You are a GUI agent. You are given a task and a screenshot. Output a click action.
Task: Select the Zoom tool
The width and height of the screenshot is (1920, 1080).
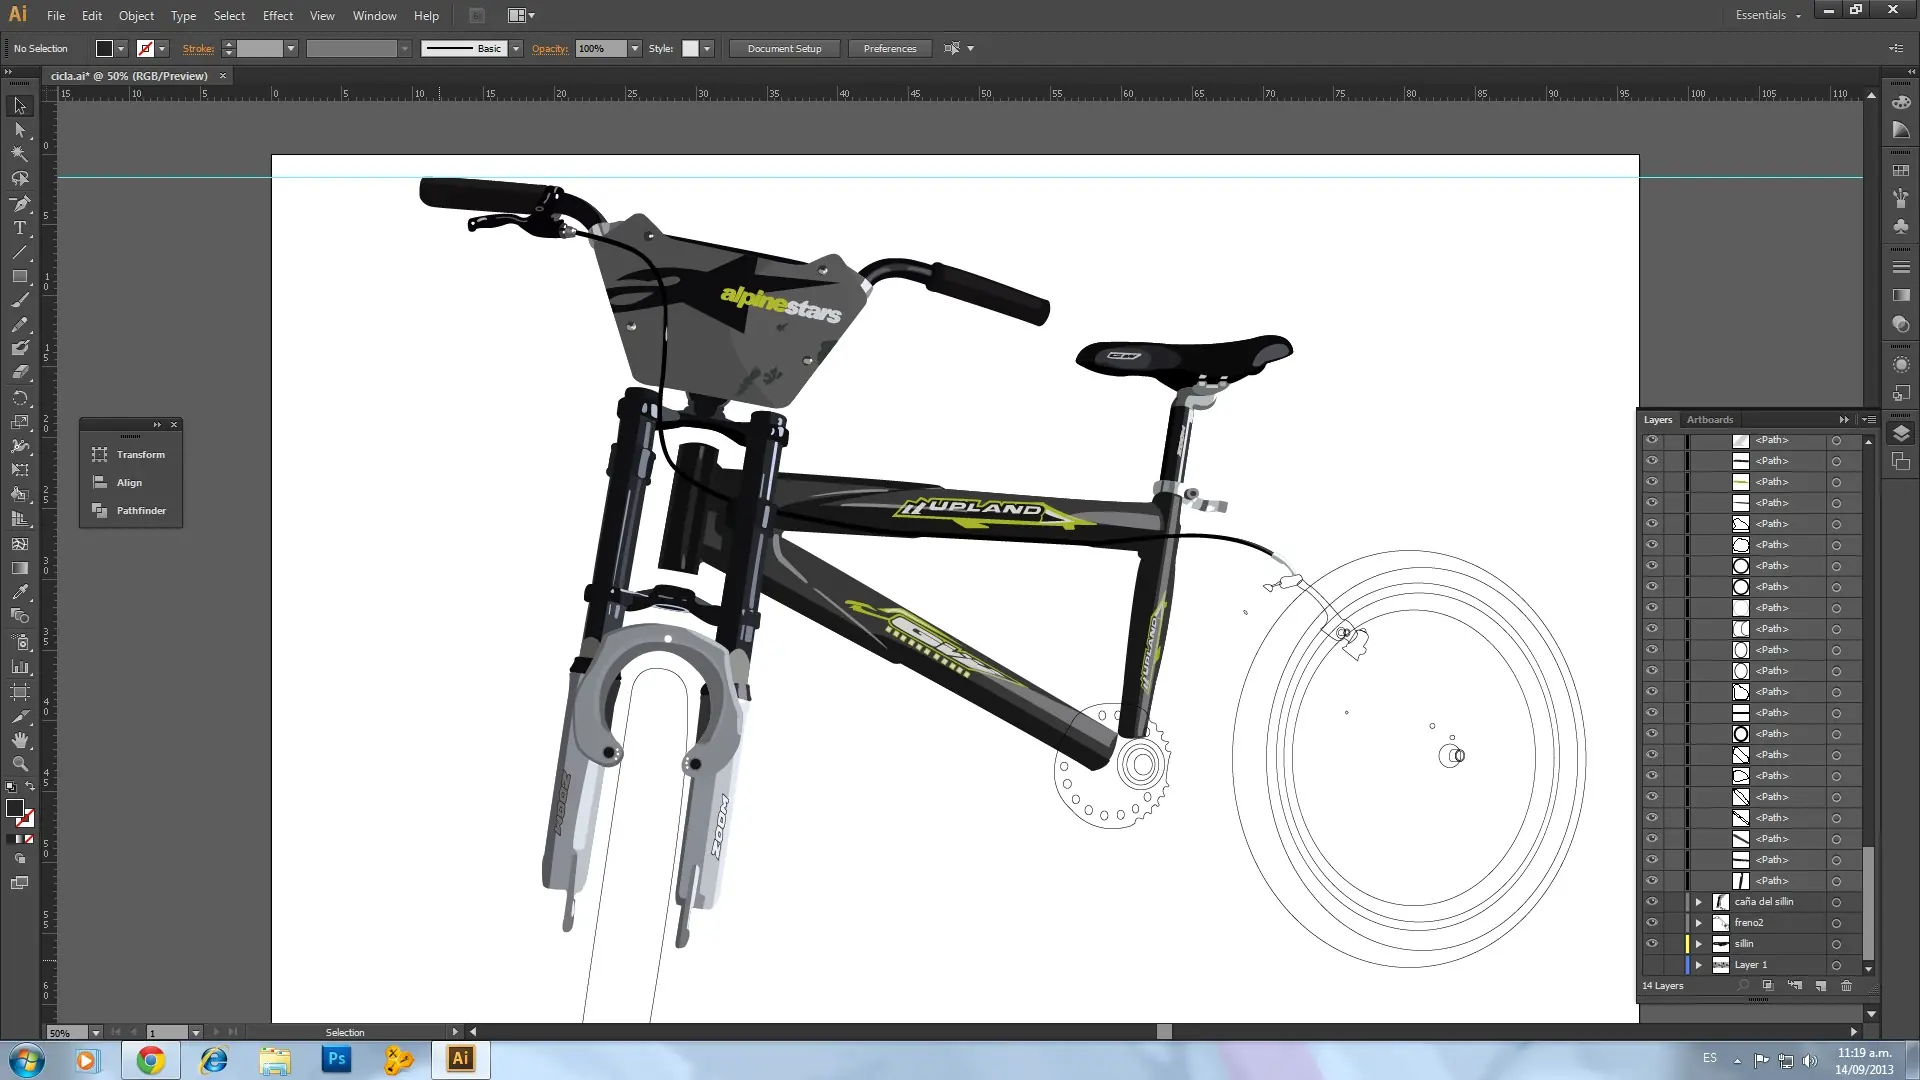[19, 764]
